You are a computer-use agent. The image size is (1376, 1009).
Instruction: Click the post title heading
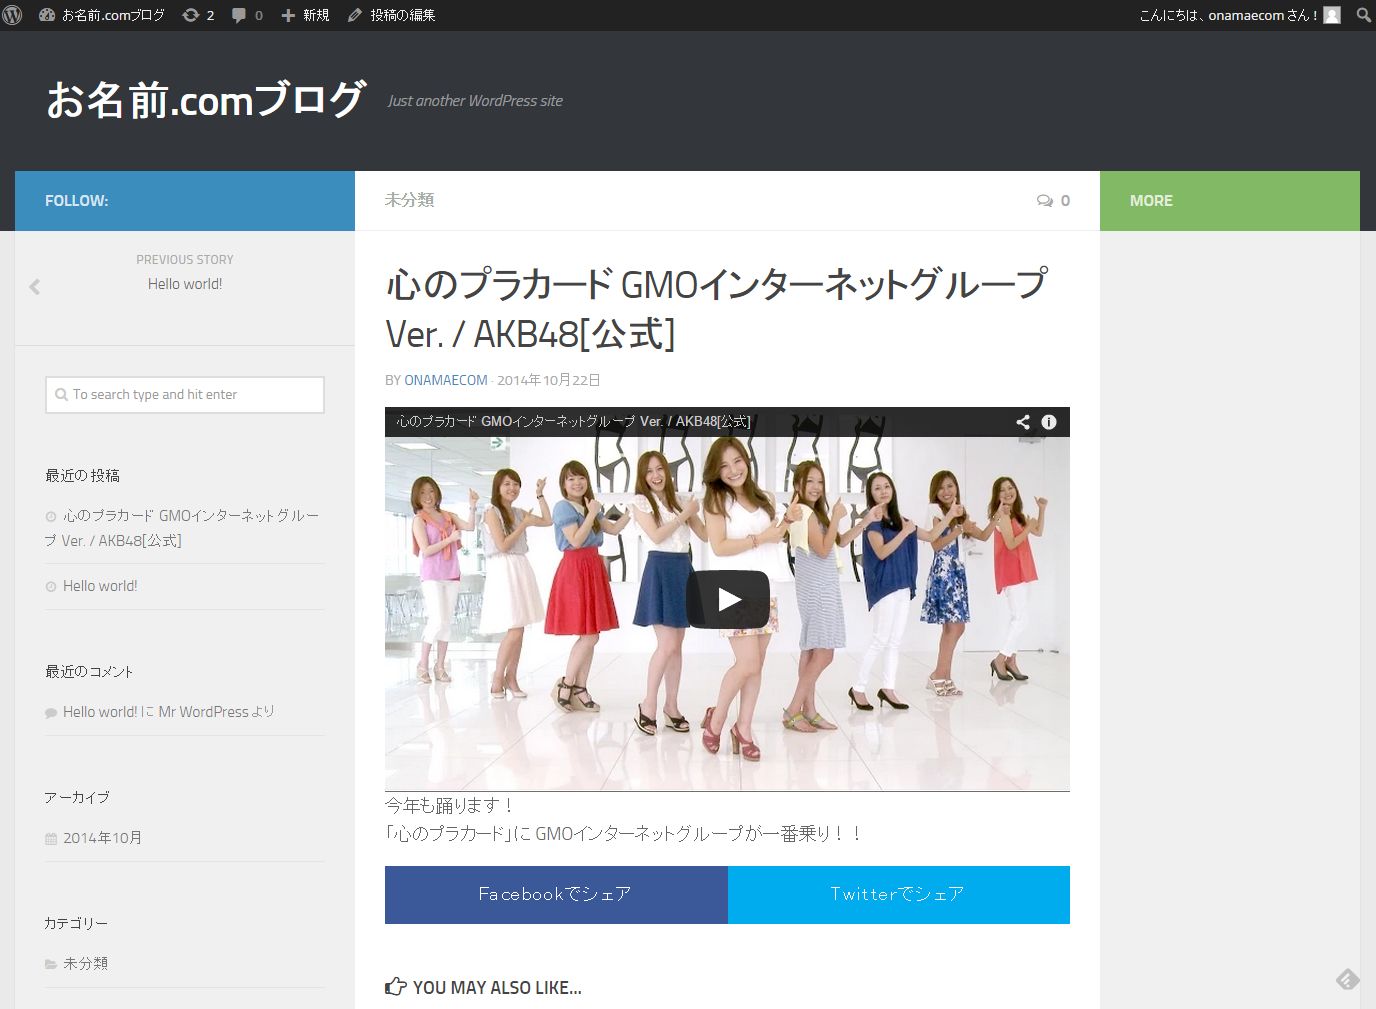coord(717,309)
